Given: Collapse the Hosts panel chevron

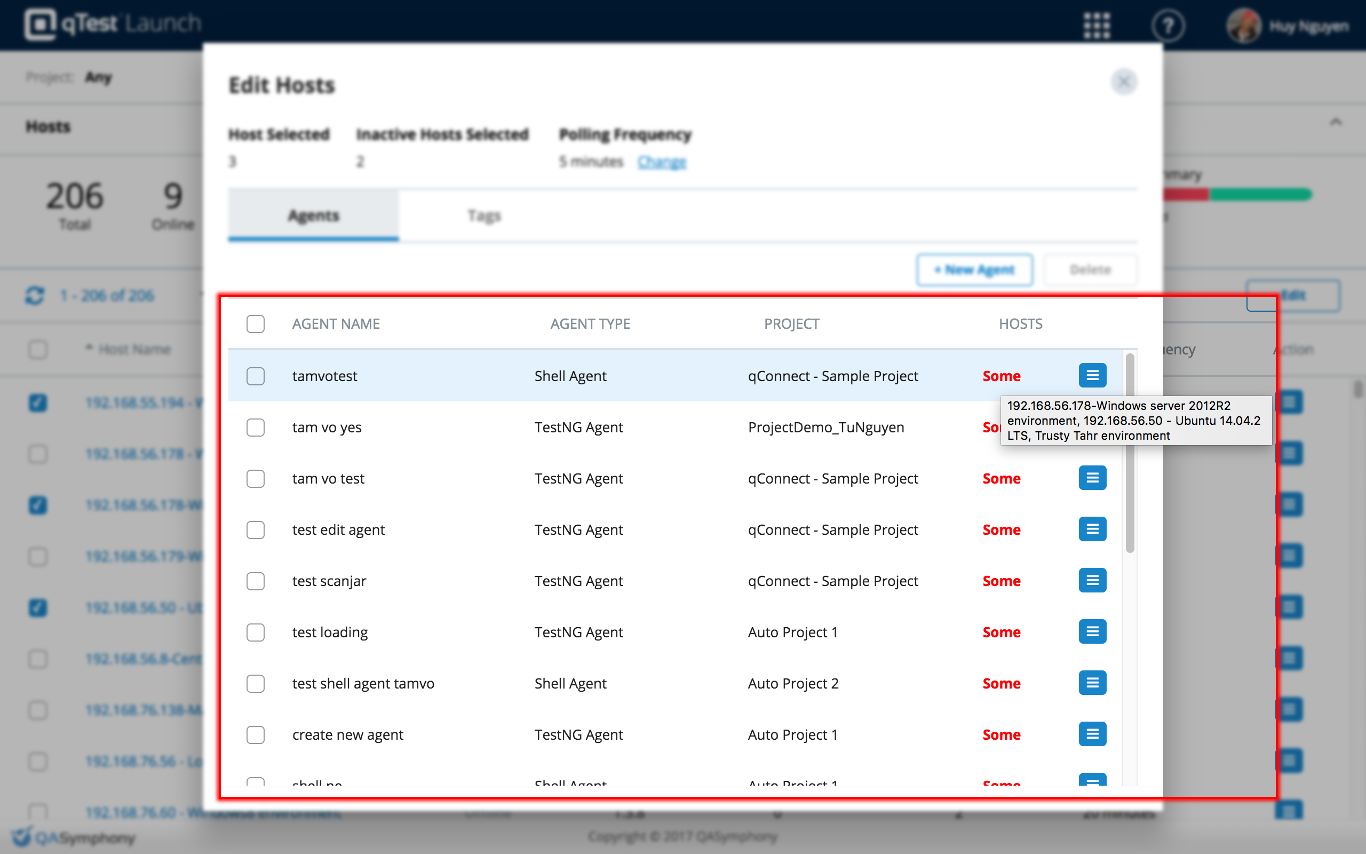Looking at the screenshot, I should pyautogui.click(x=1335, y=122).
